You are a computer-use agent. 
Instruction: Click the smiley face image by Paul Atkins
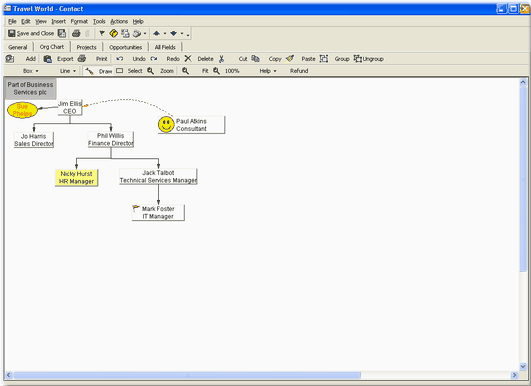166,125
